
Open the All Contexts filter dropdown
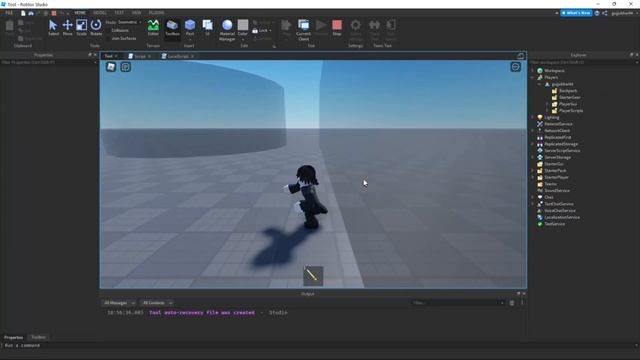157,303
